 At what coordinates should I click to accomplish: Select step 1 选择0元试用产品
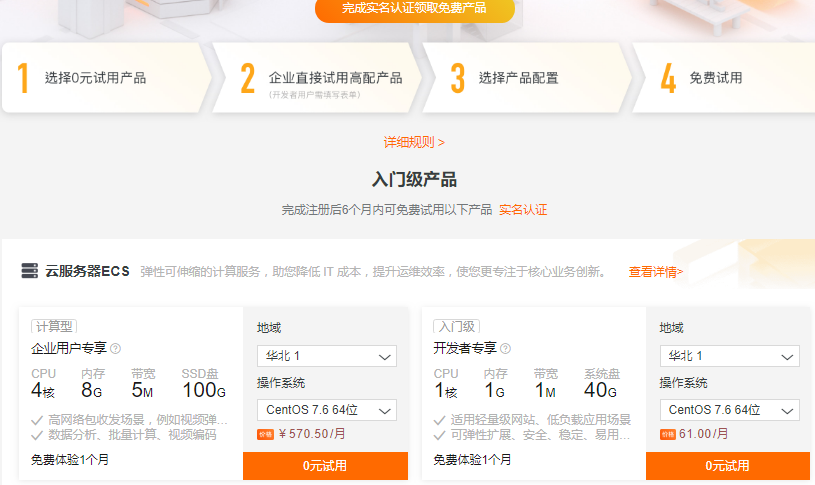coord(107,78)
